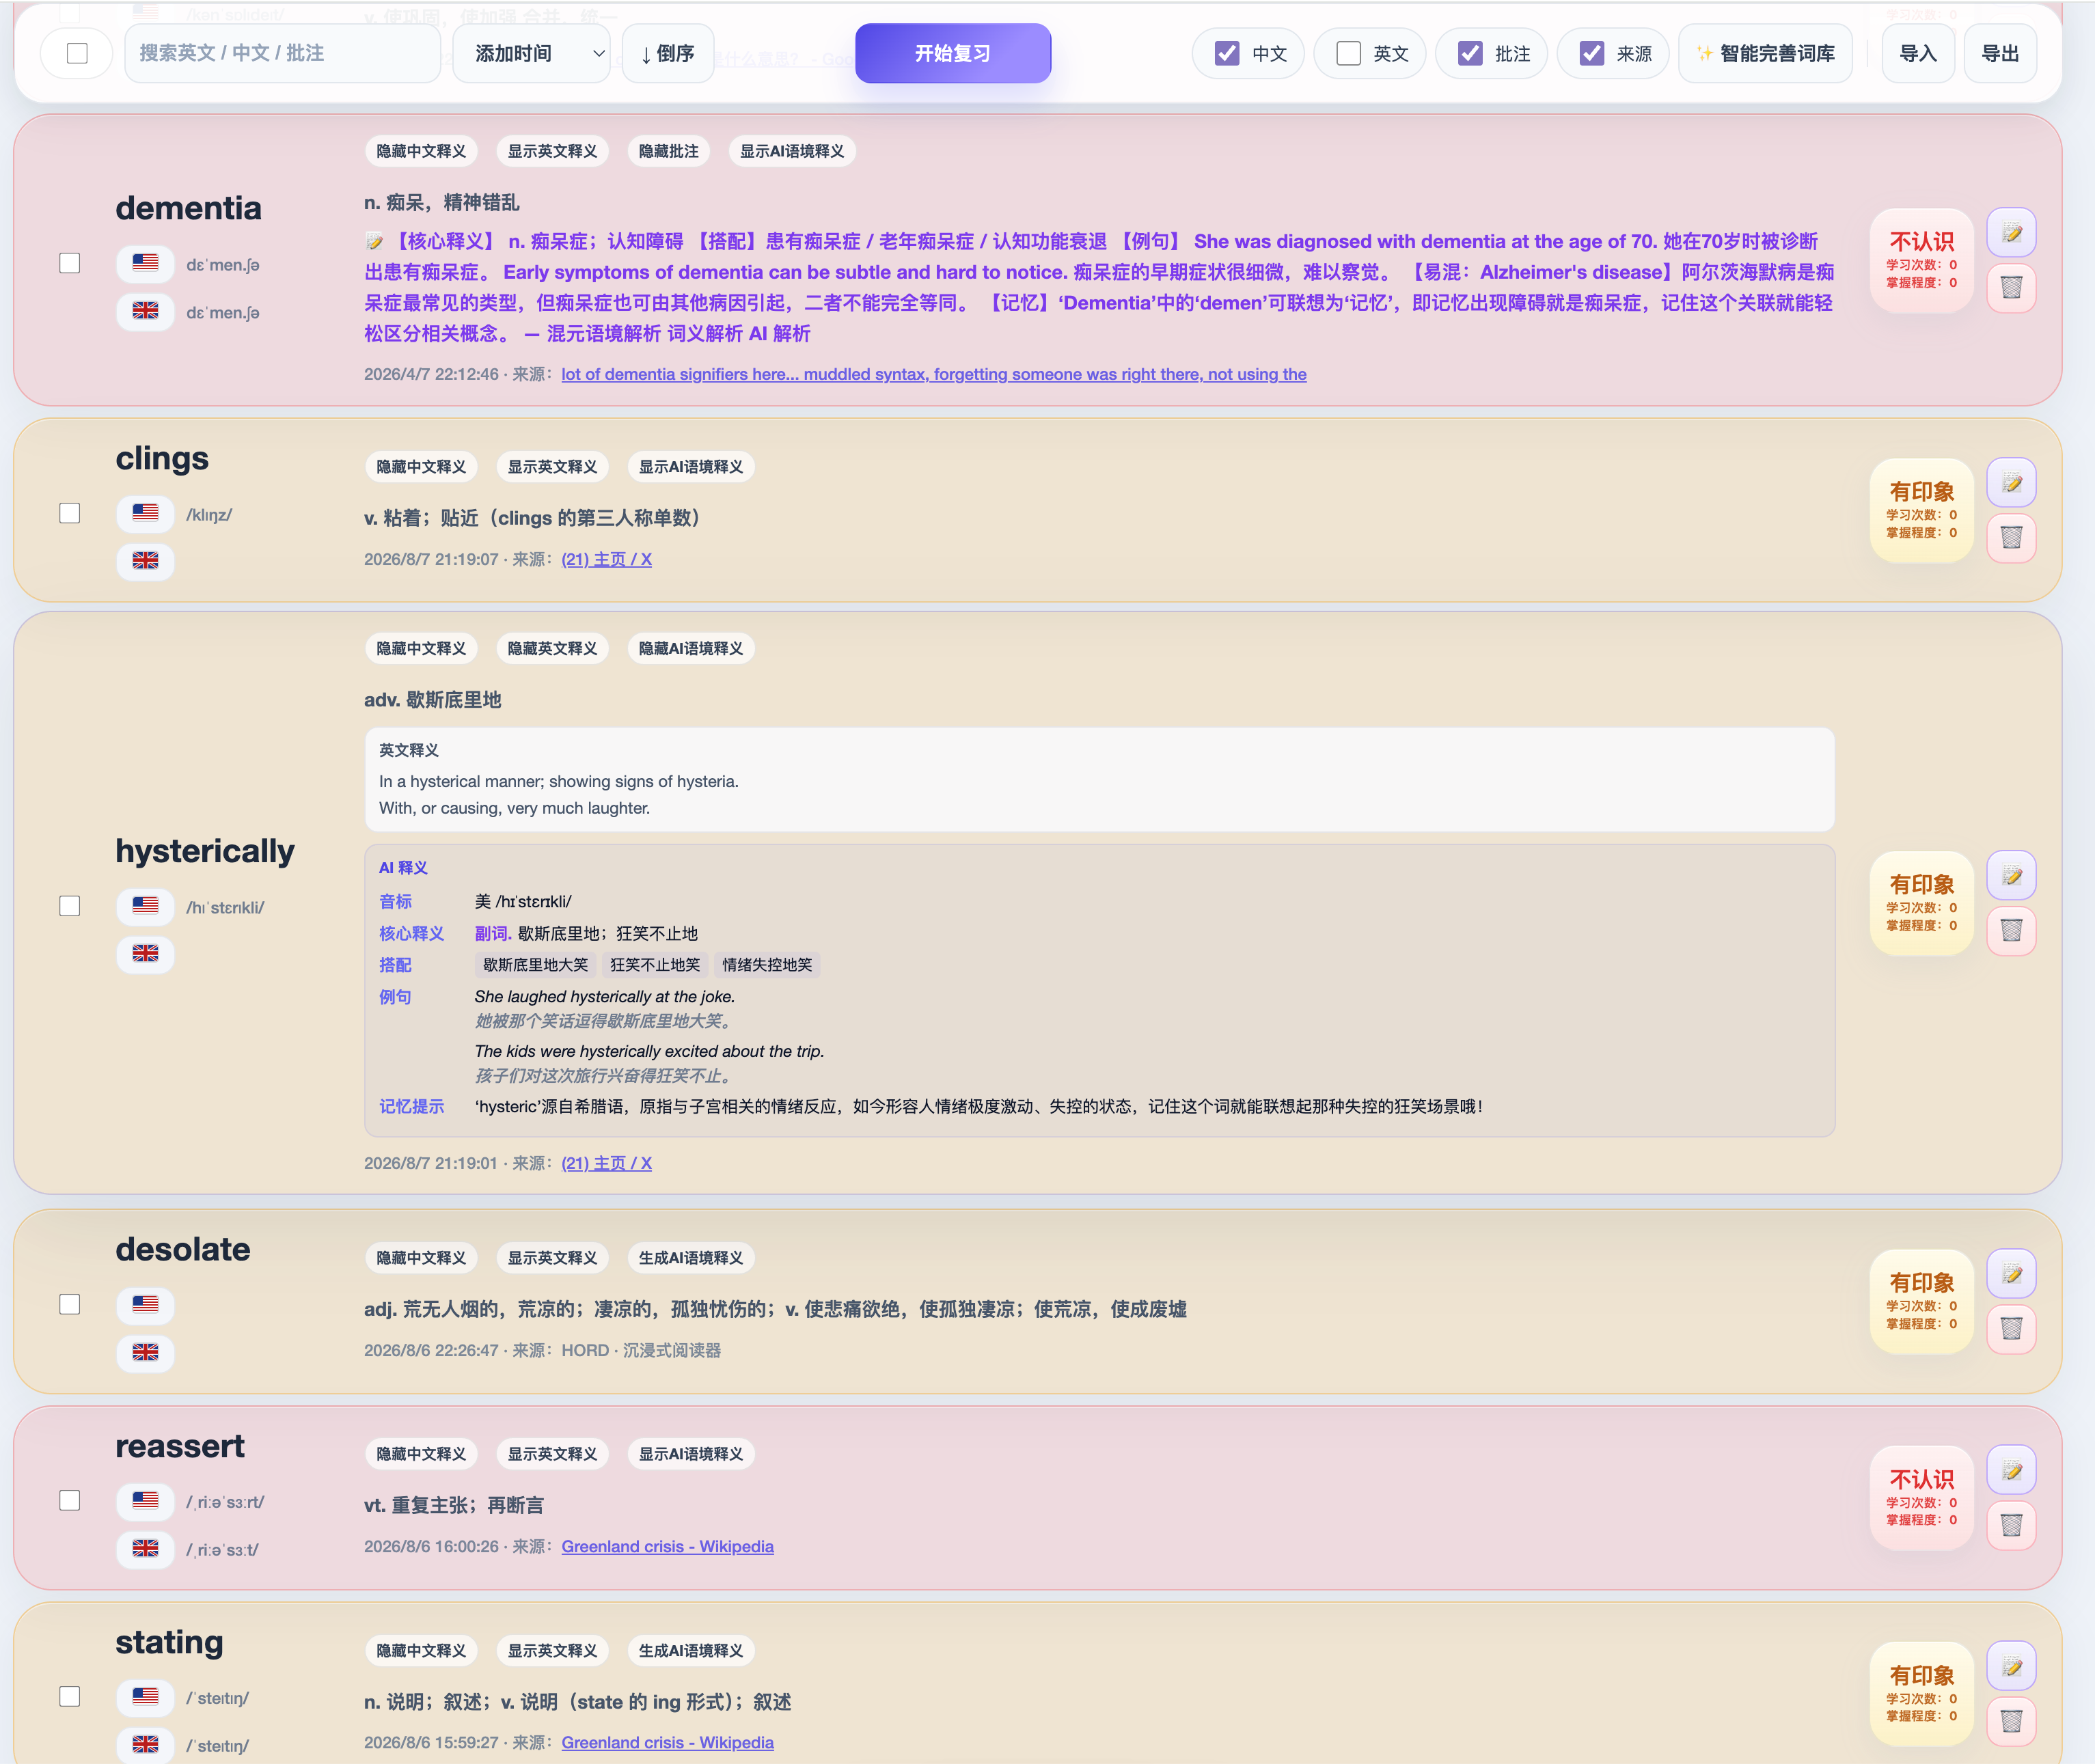Delete the dementia word entry
The width and height of the screenshot is (2095, 1764).
tap(2012, 288)
